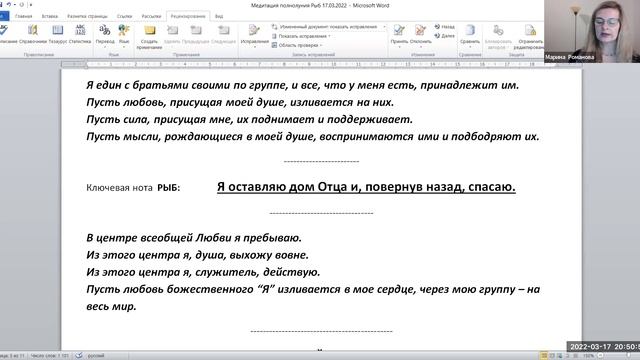Switch to Print Layout view button
The height and width of the screenshot is (360, 640).
544,356
